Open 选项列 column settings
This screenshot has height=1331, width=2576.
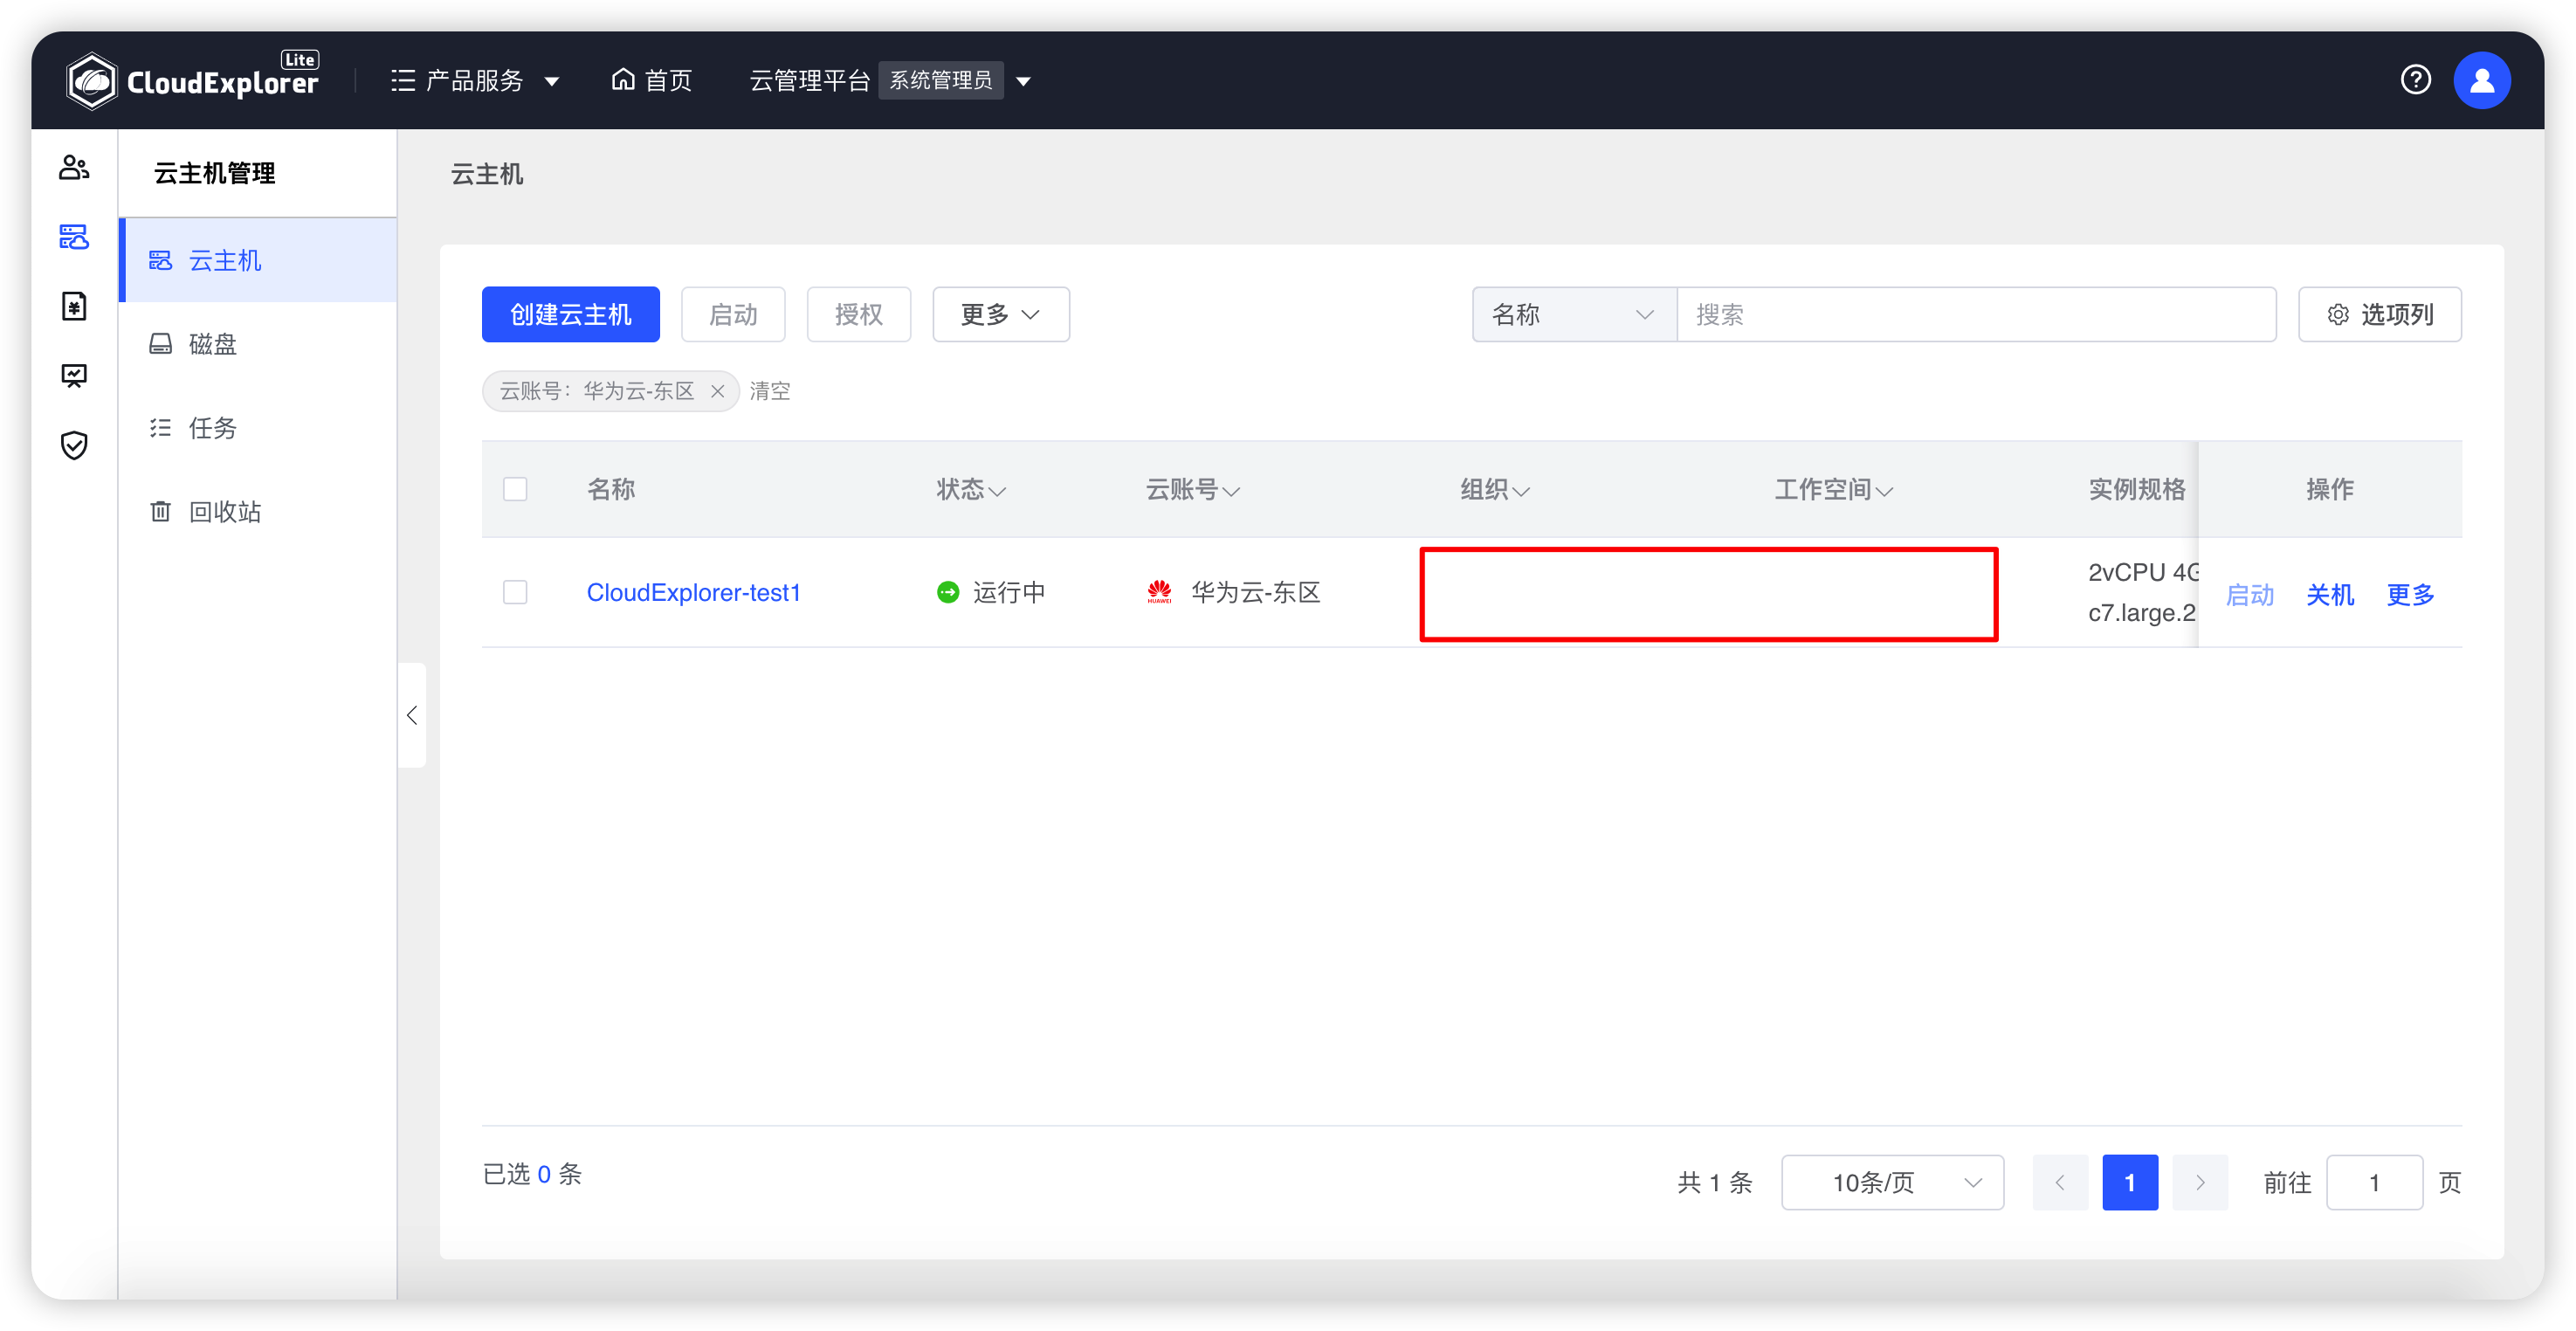tap(2379, 314)
